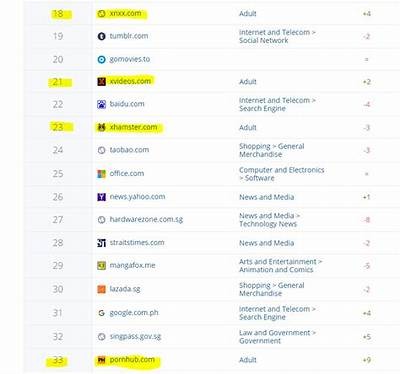Image resolution: width=400 pixels, height=374 pixels.
Task: Click rank number 28 in the list
Action: click(x=58, y=243)
